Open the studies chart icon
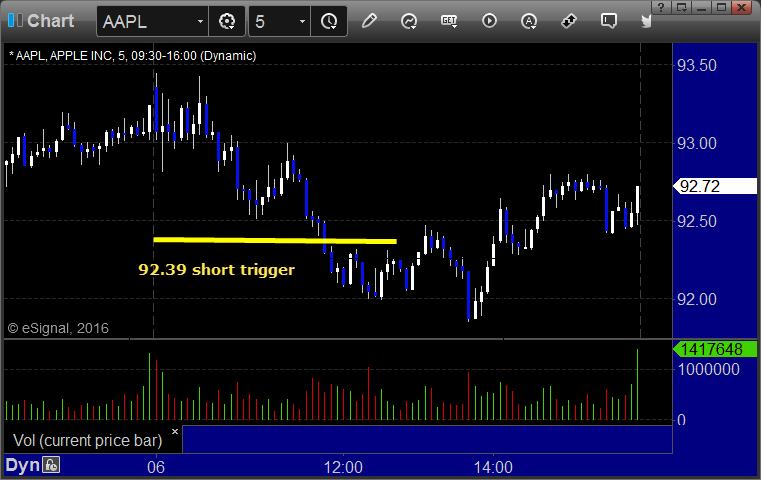This screenshot has width=761, height=480. pyautogui.click(x=409, y=21)
